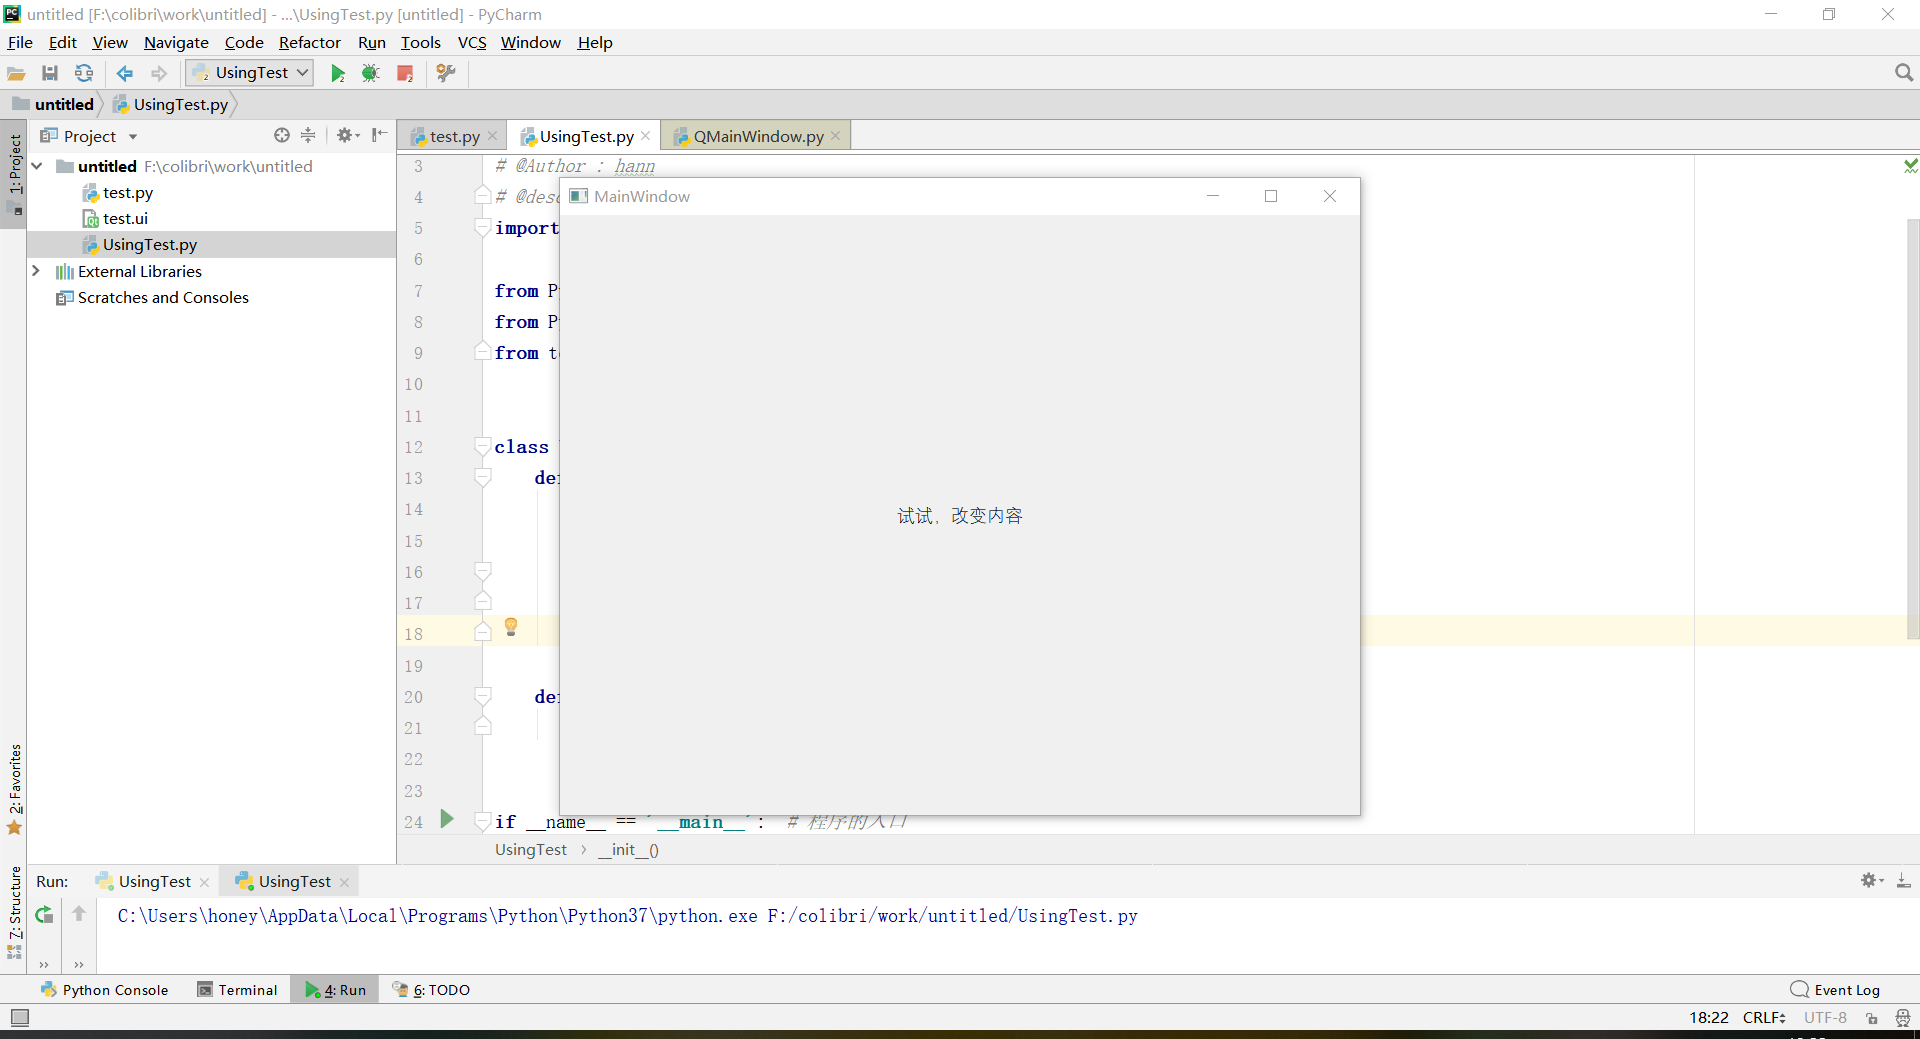This screenshot has width=1920, height=1039.
Task: Open the Project view dropdown
Action: coord(134,135)
